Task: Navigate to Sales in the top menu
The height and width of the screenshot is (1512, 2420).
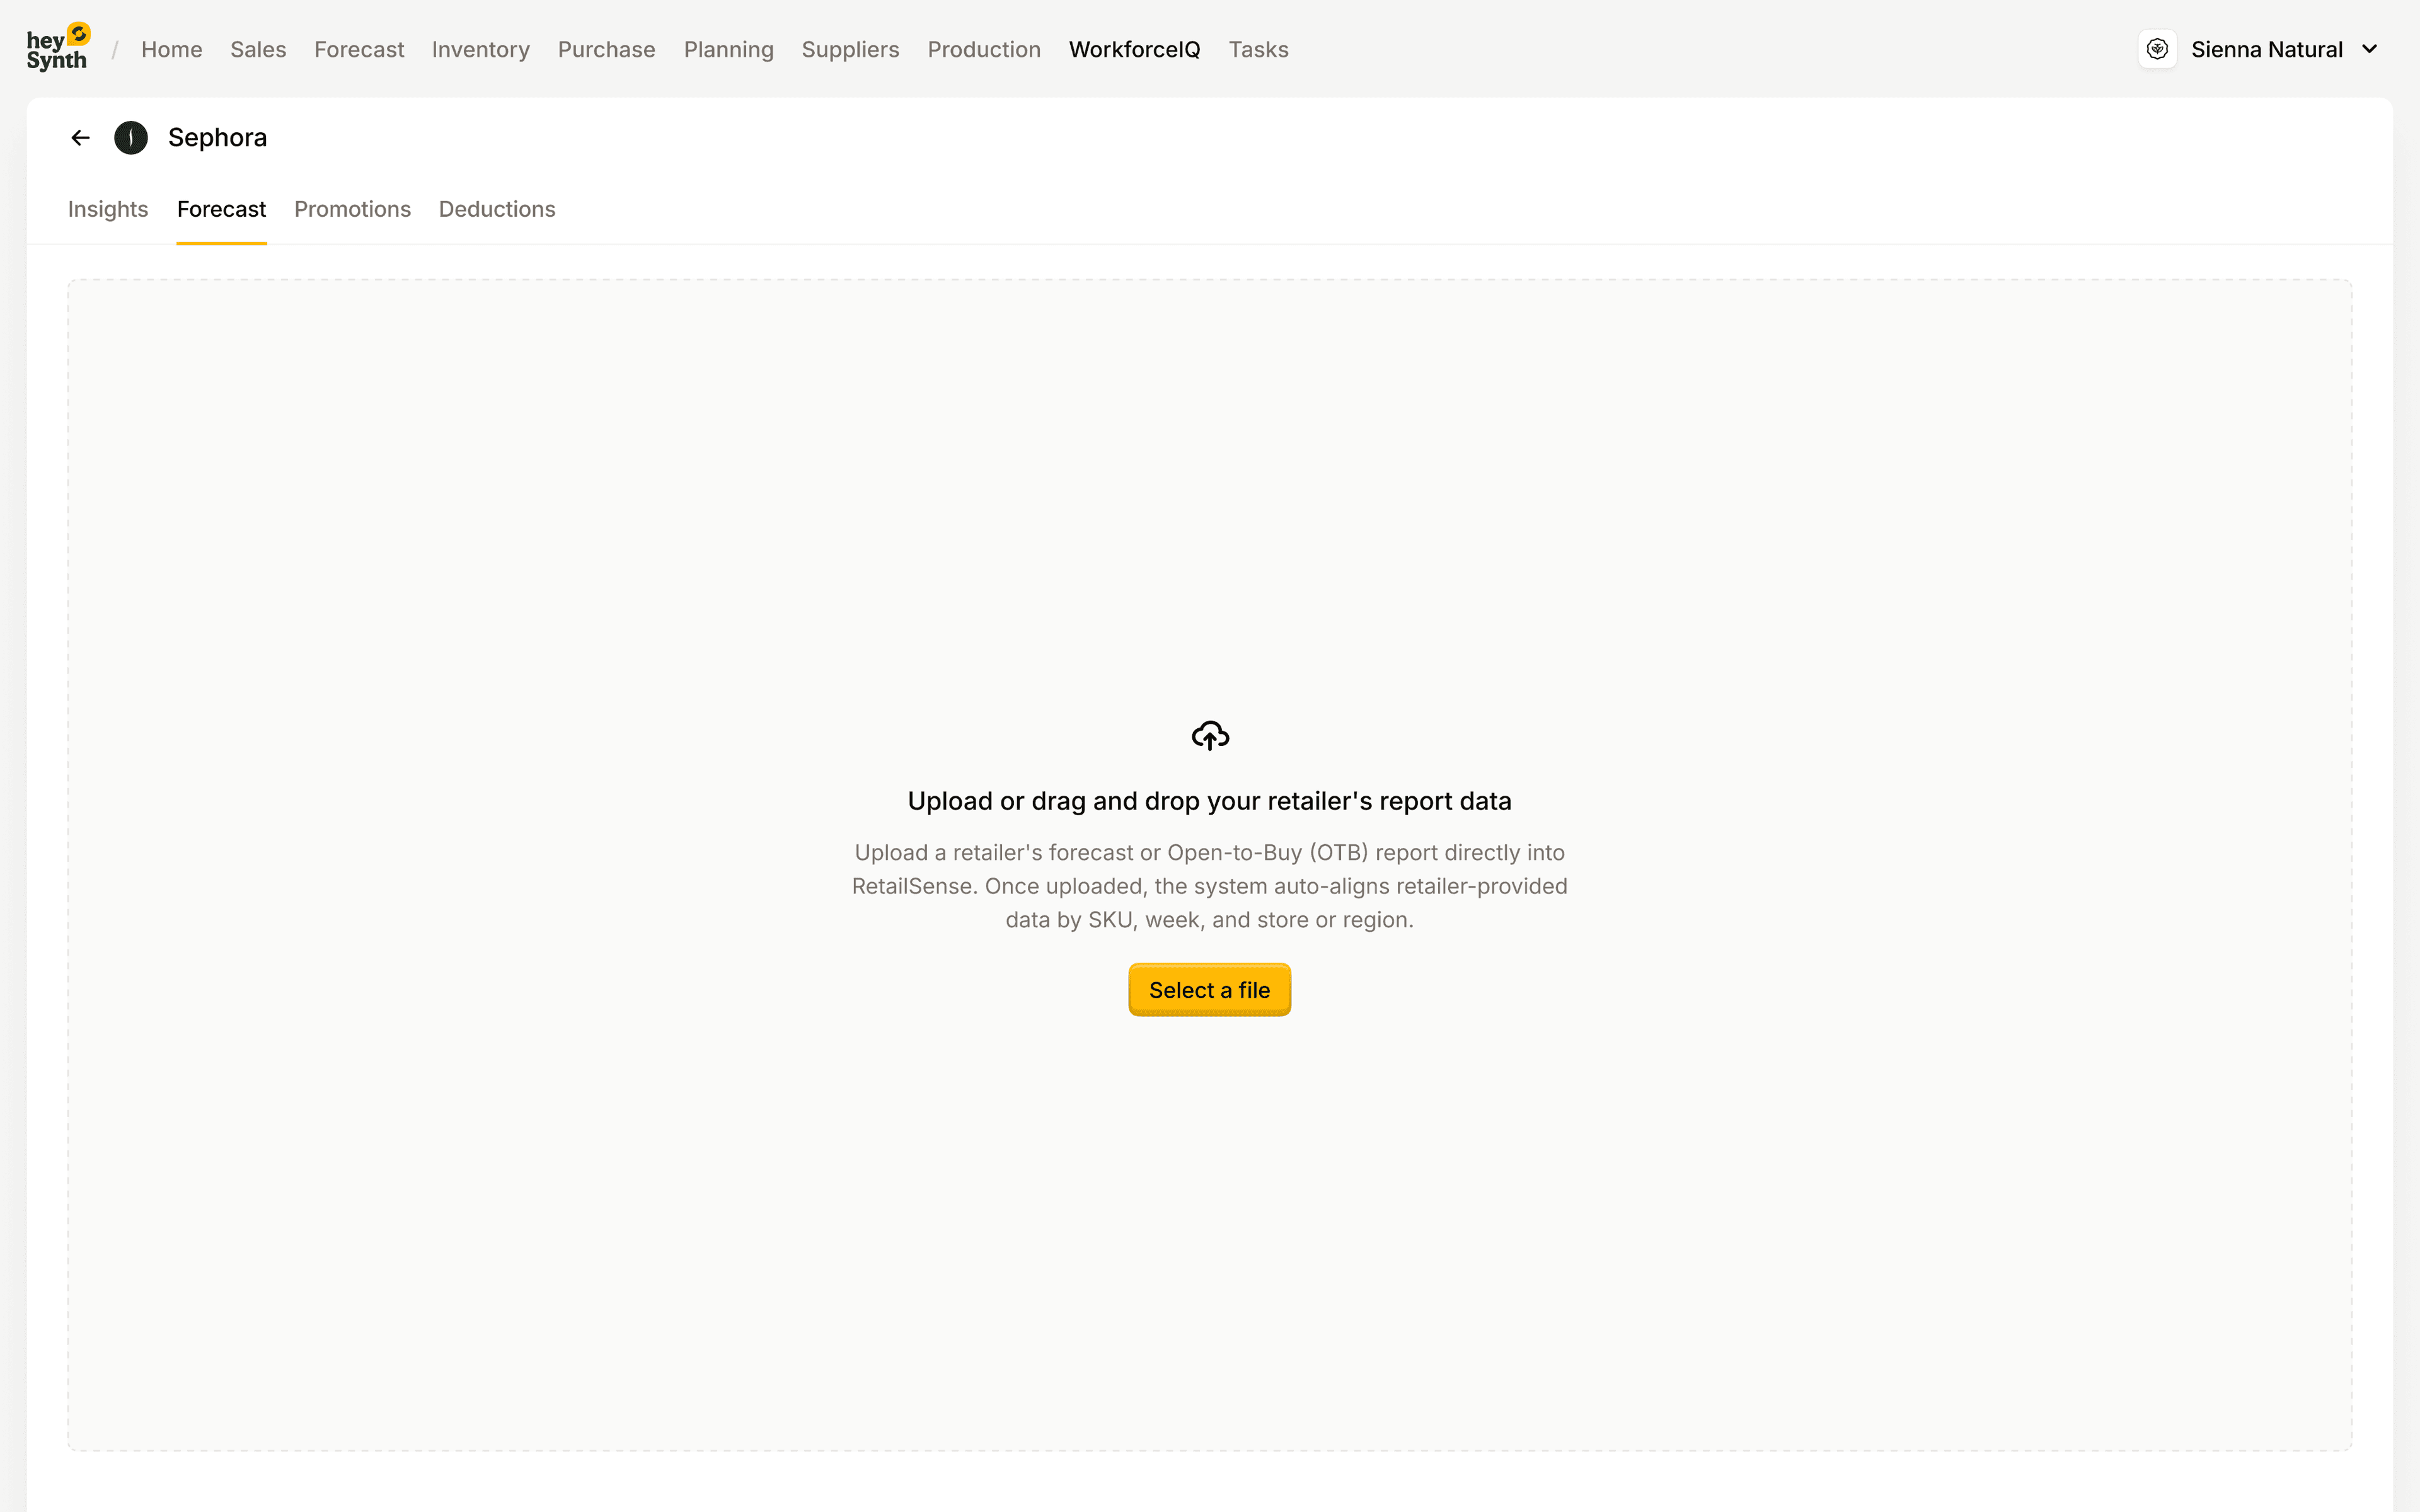Action: tap(258, 49)
